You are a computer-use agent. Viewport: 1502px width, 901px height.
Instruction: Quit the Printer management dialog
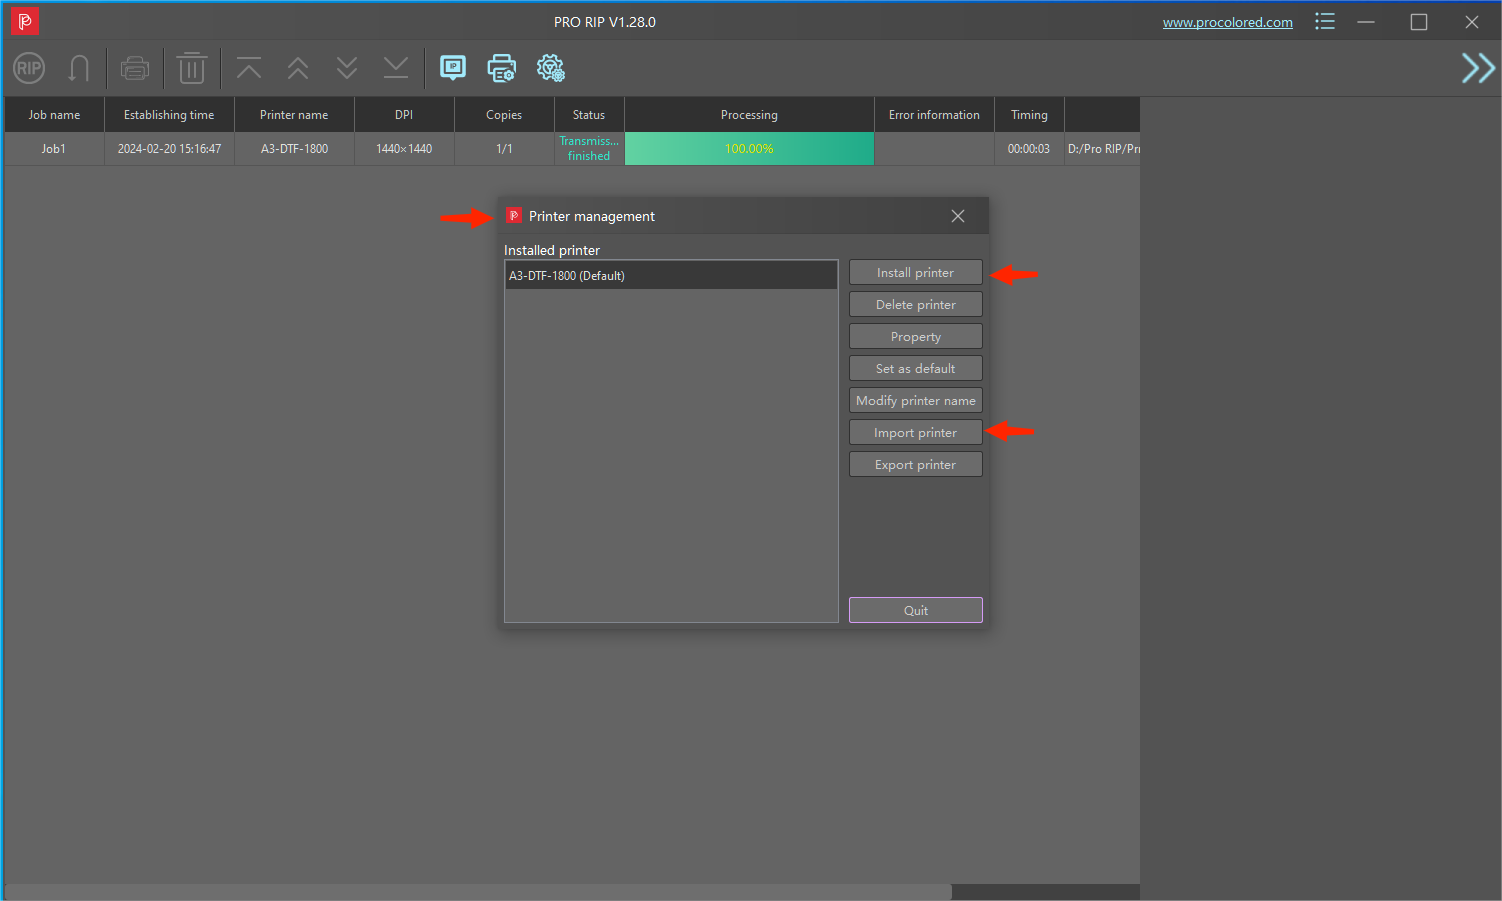[915, 610]
